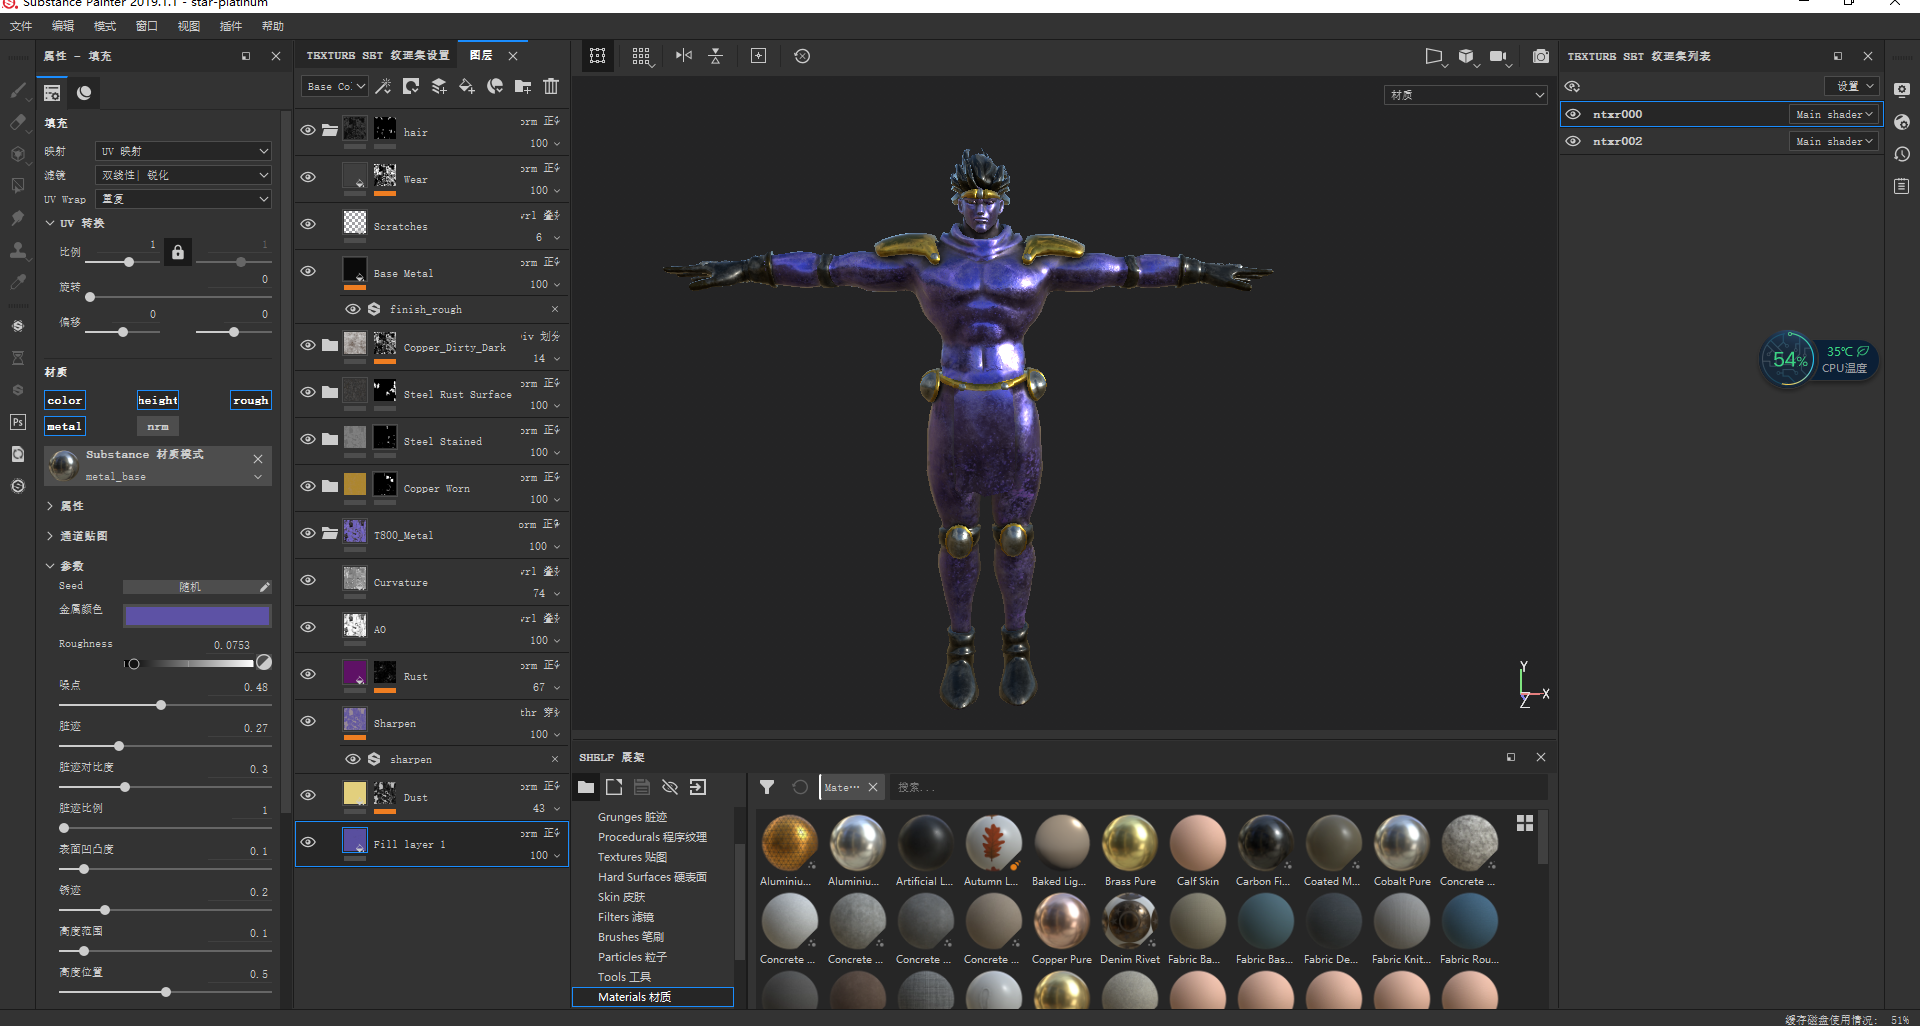Click the open folder icon in shelf toolbar

[x=586, y=787]
